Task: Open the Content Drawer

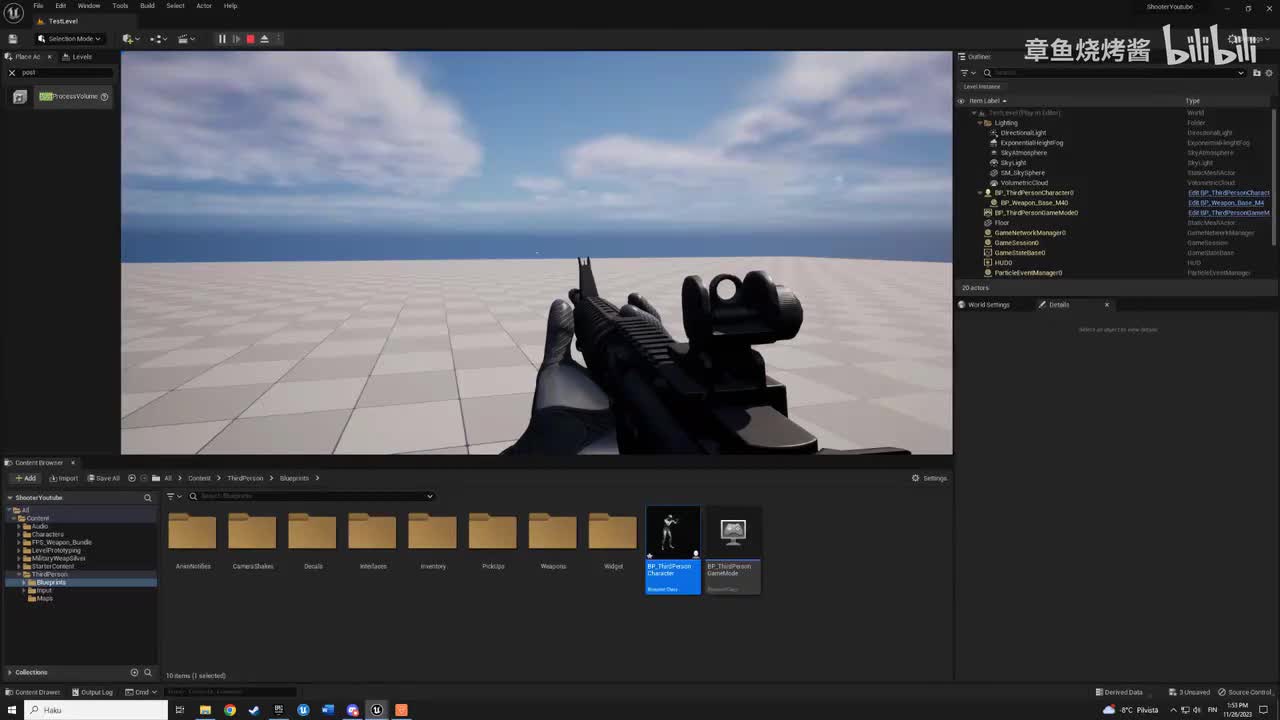Action: 33,692
